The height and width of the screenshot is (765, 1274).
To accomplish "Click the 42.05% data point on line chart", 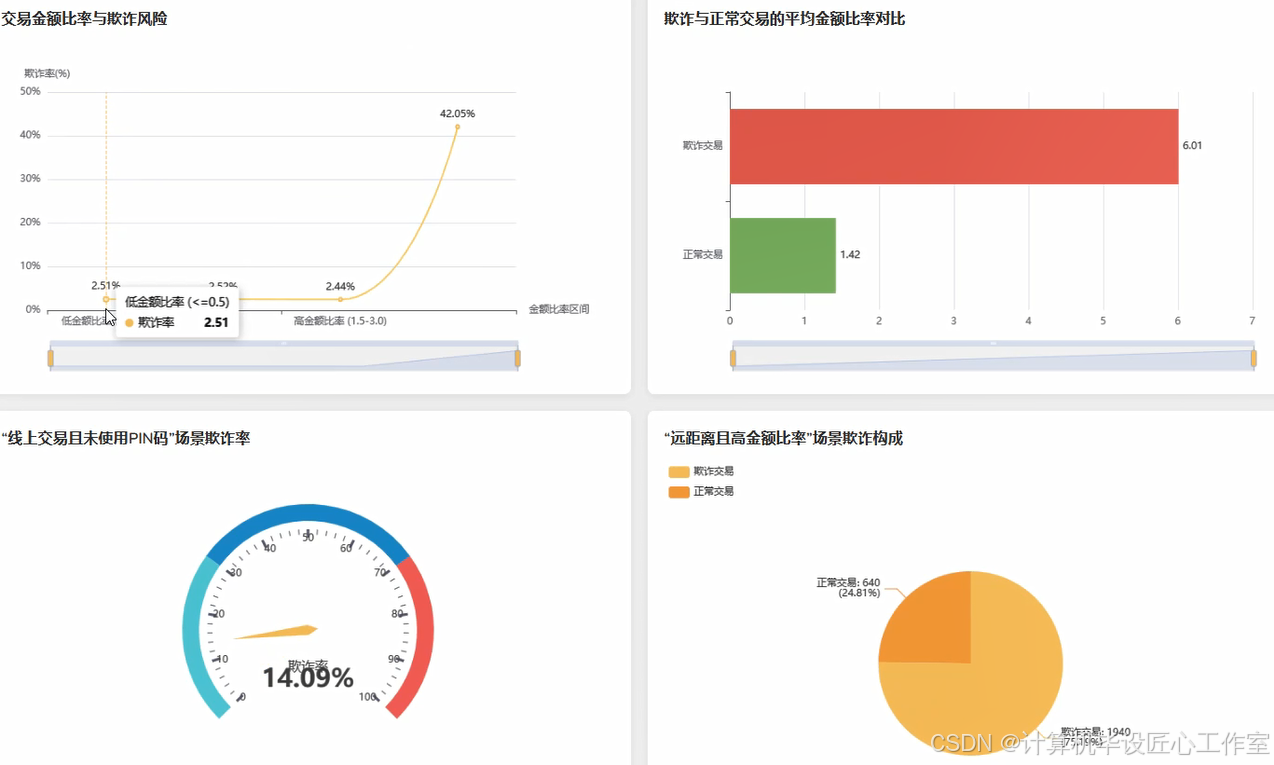I will click(458, 127).
